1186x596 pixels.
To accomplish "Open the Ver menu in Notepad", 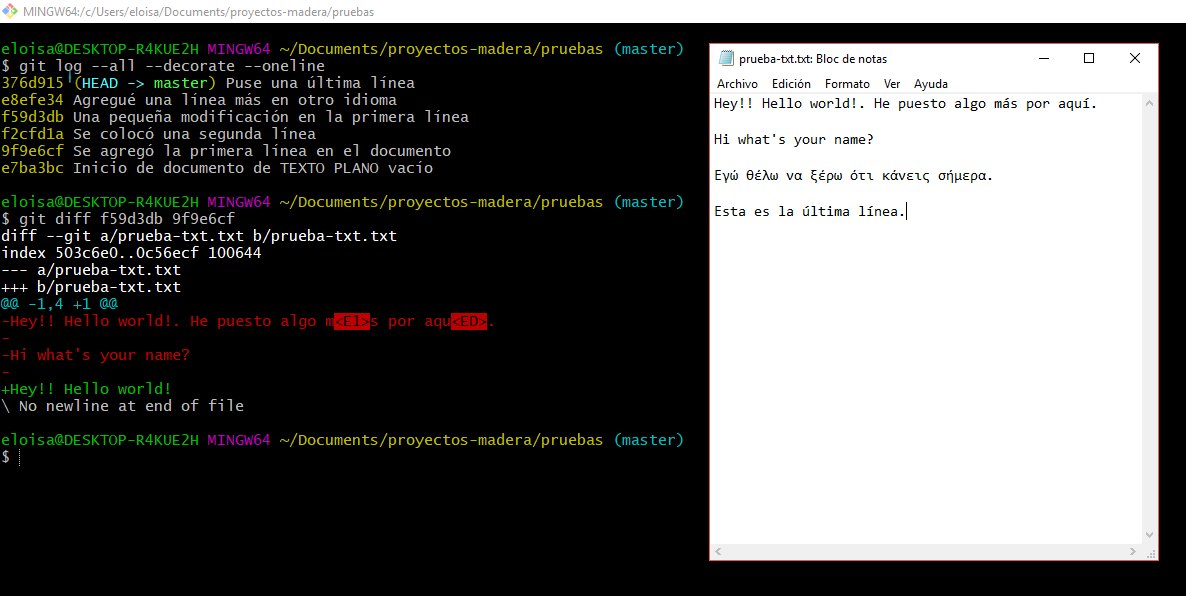I will point(892,84).
